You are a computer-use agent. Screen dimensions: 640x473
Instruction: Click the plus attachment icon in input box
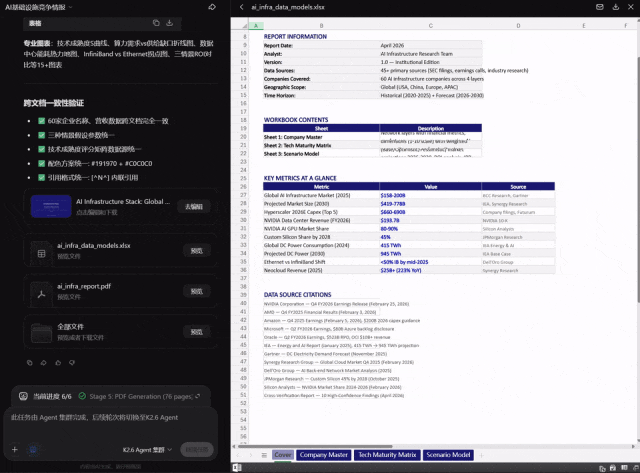[x=15, y=449]
